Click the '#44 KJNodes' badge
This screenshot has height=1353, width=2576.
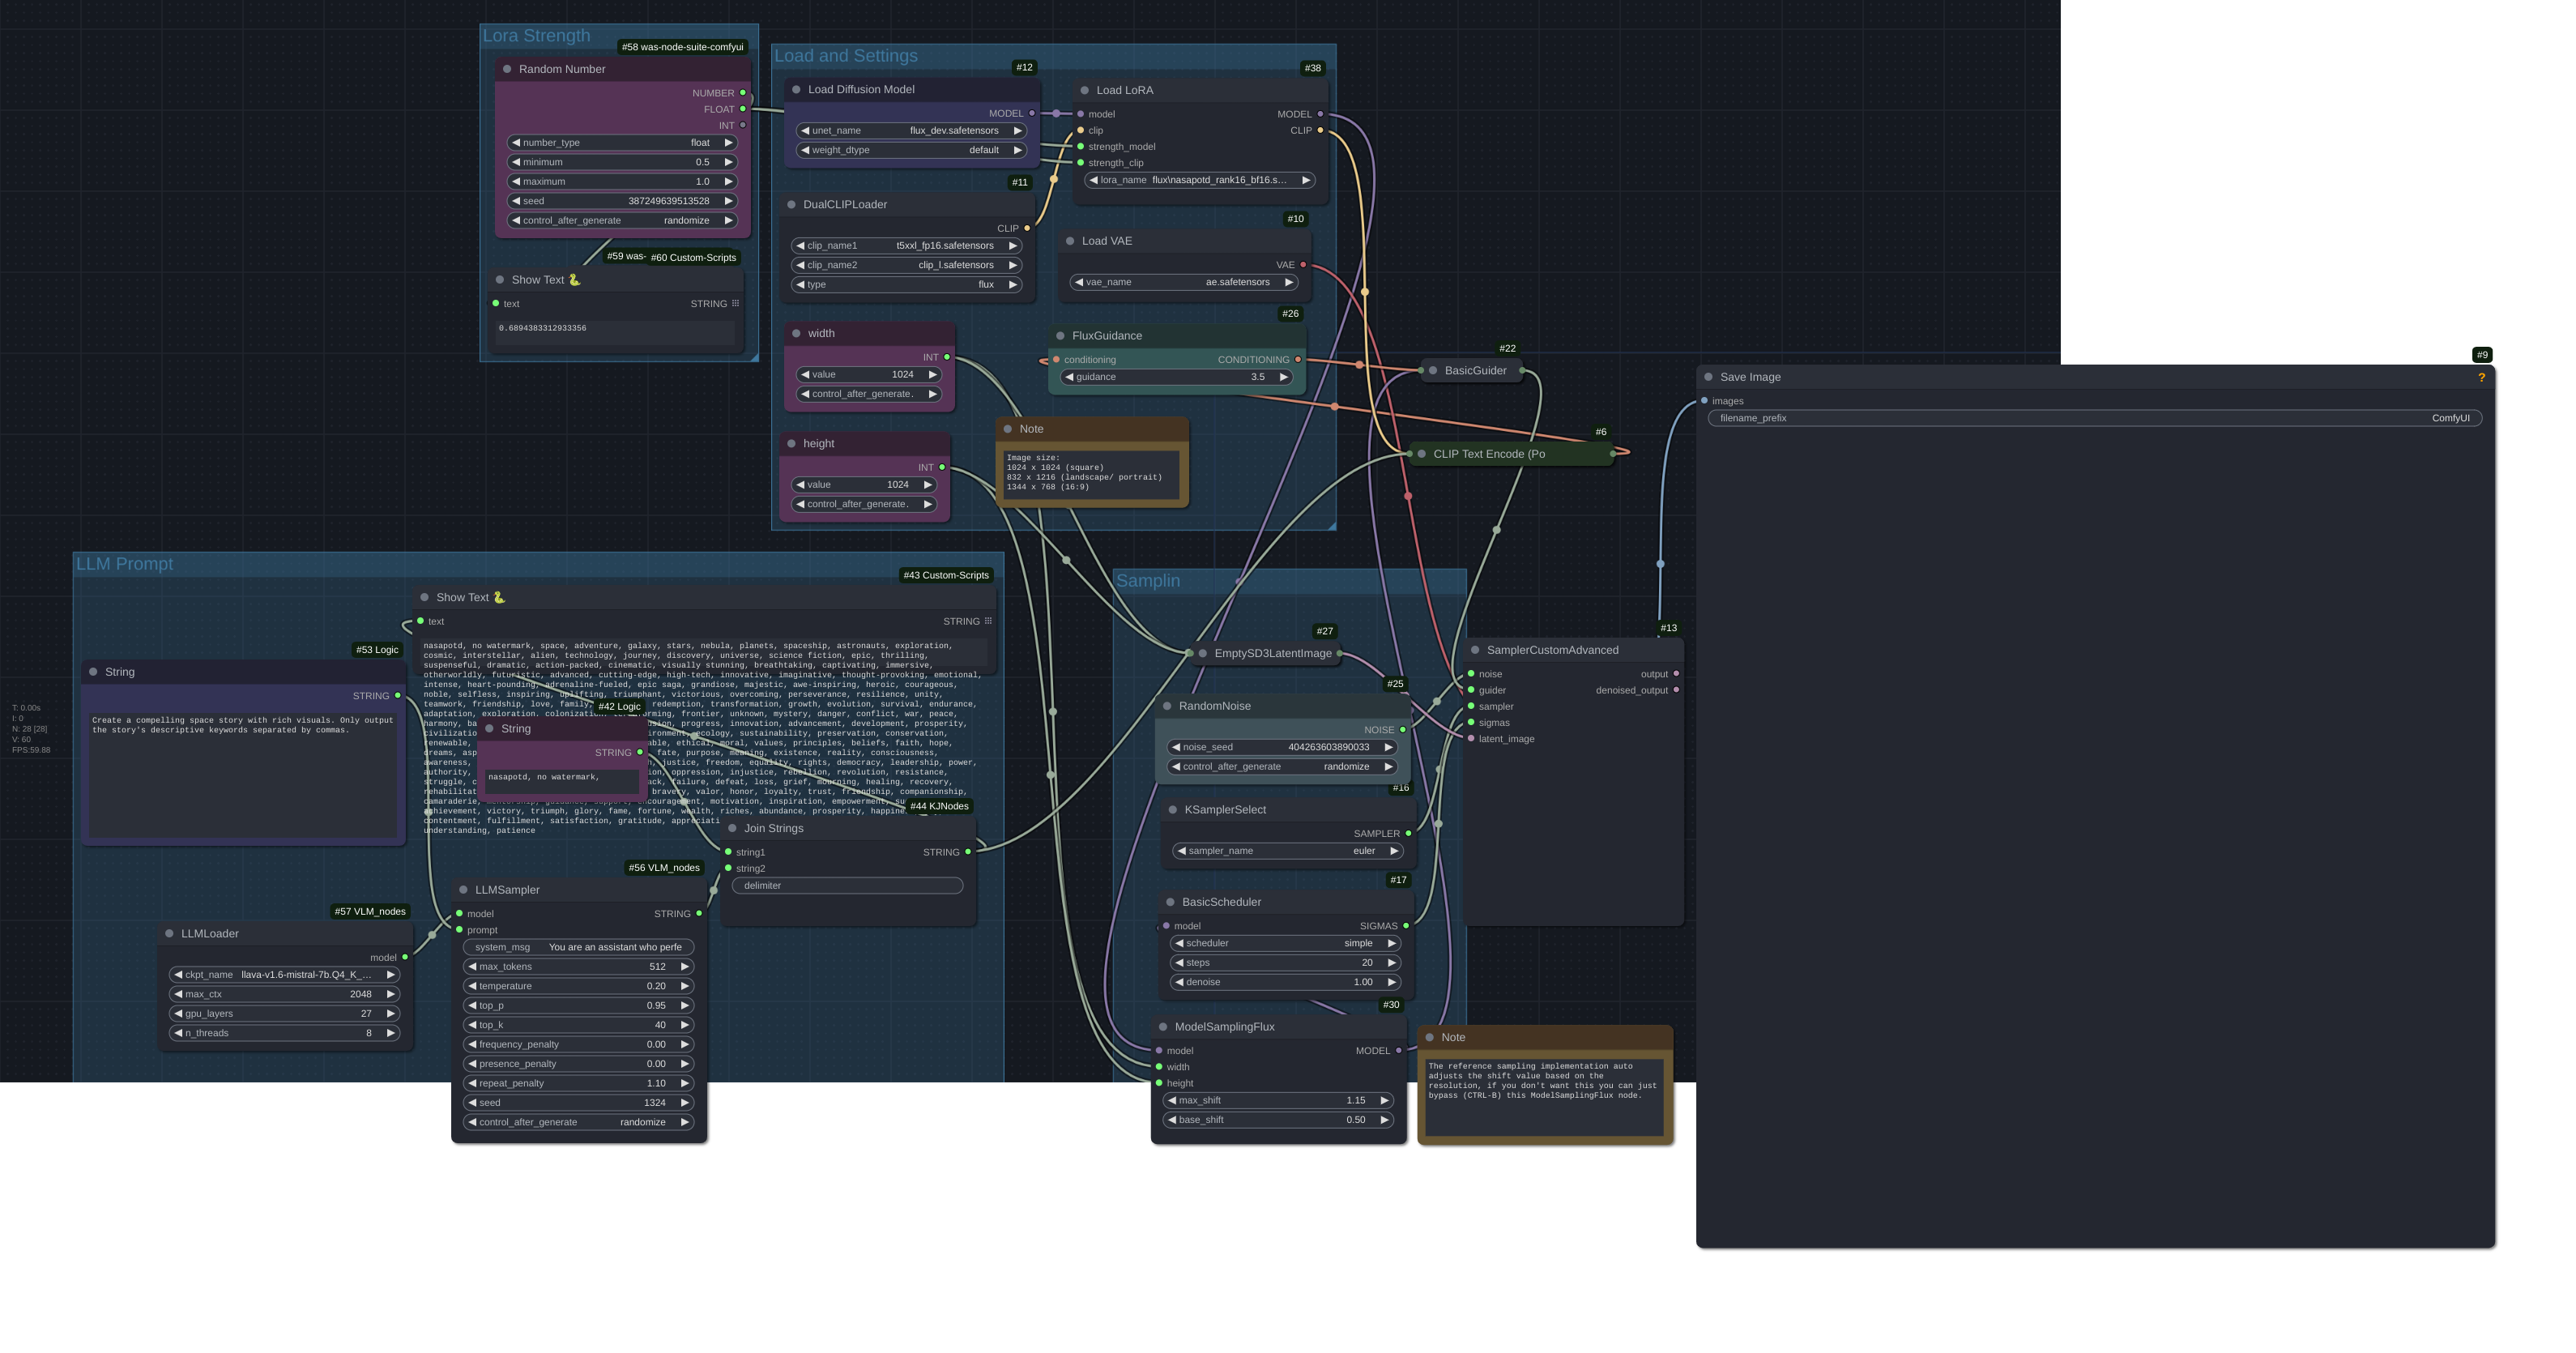pos(939,806)
